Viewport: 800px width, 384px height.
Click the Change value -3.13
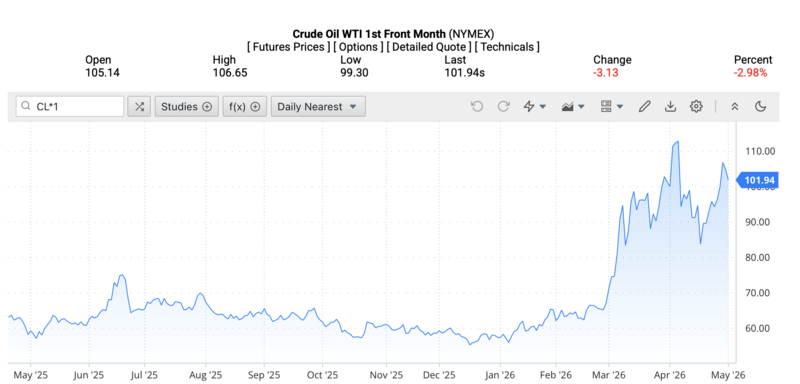click(x=606, y=72)
